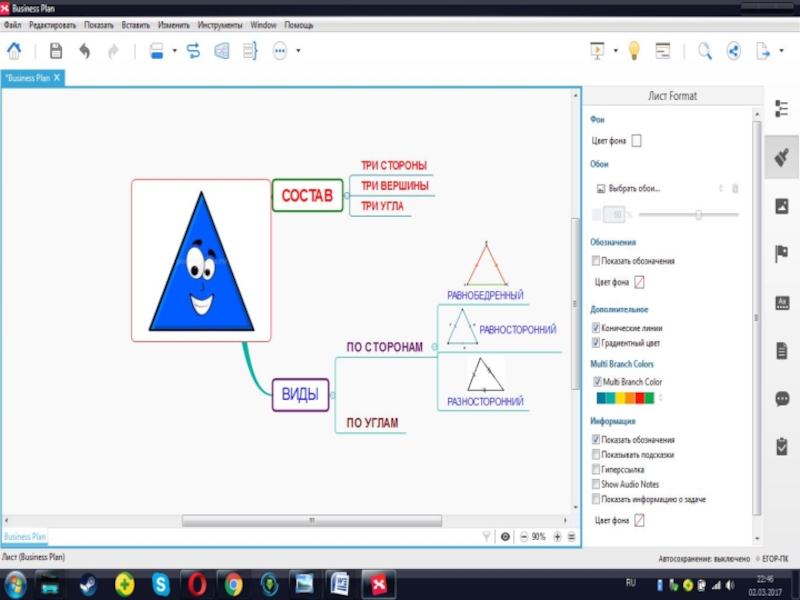Open the Инструменты menu
Viewport: 800px width, 600px height.
[219, 24]
